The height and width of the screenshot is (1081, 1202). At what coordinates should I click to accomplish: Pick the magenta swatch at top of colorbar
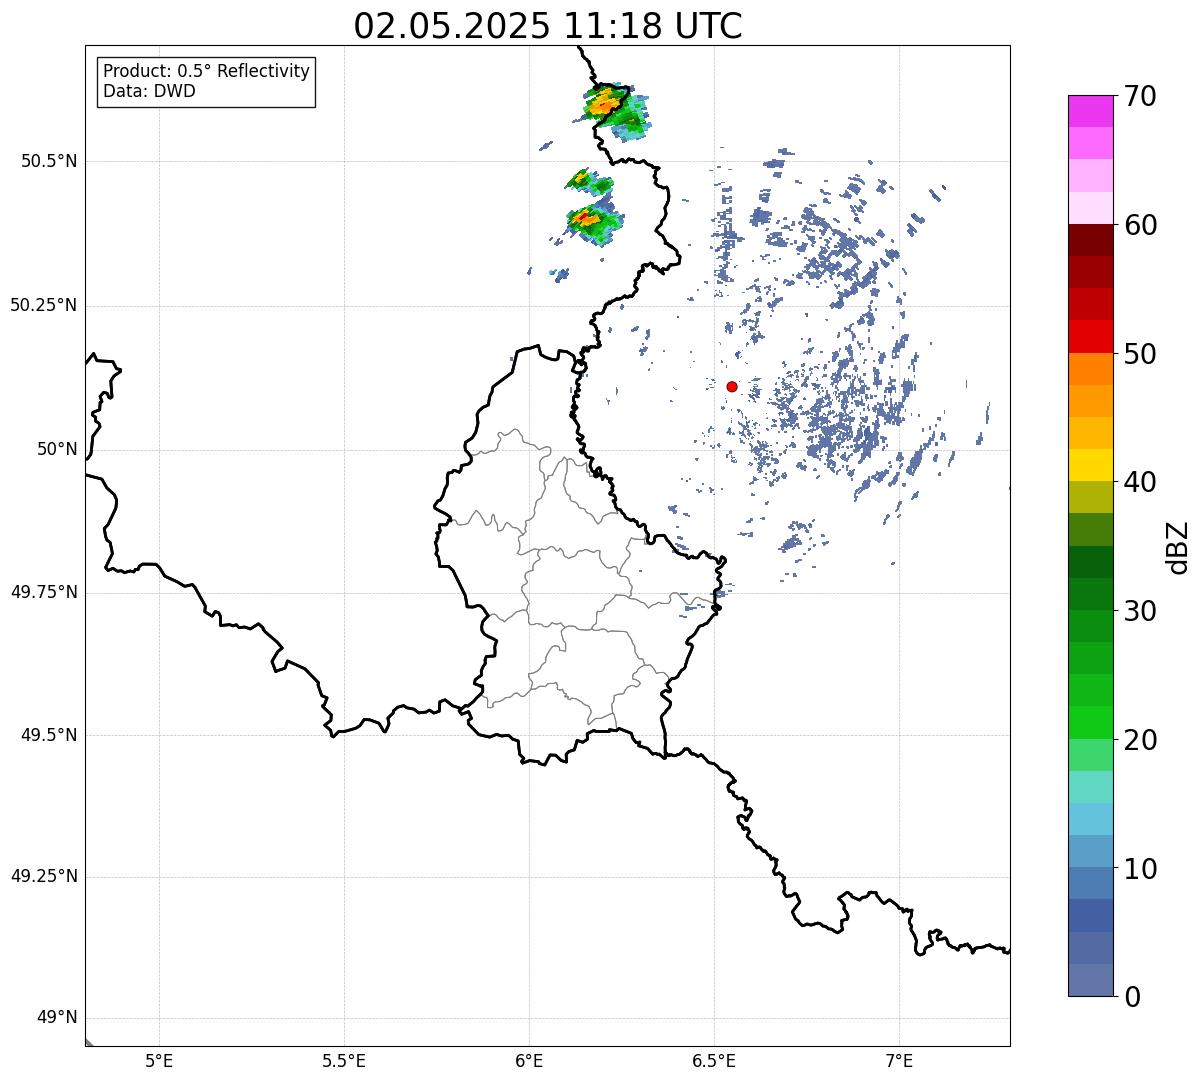click(x=1091, y=111)
